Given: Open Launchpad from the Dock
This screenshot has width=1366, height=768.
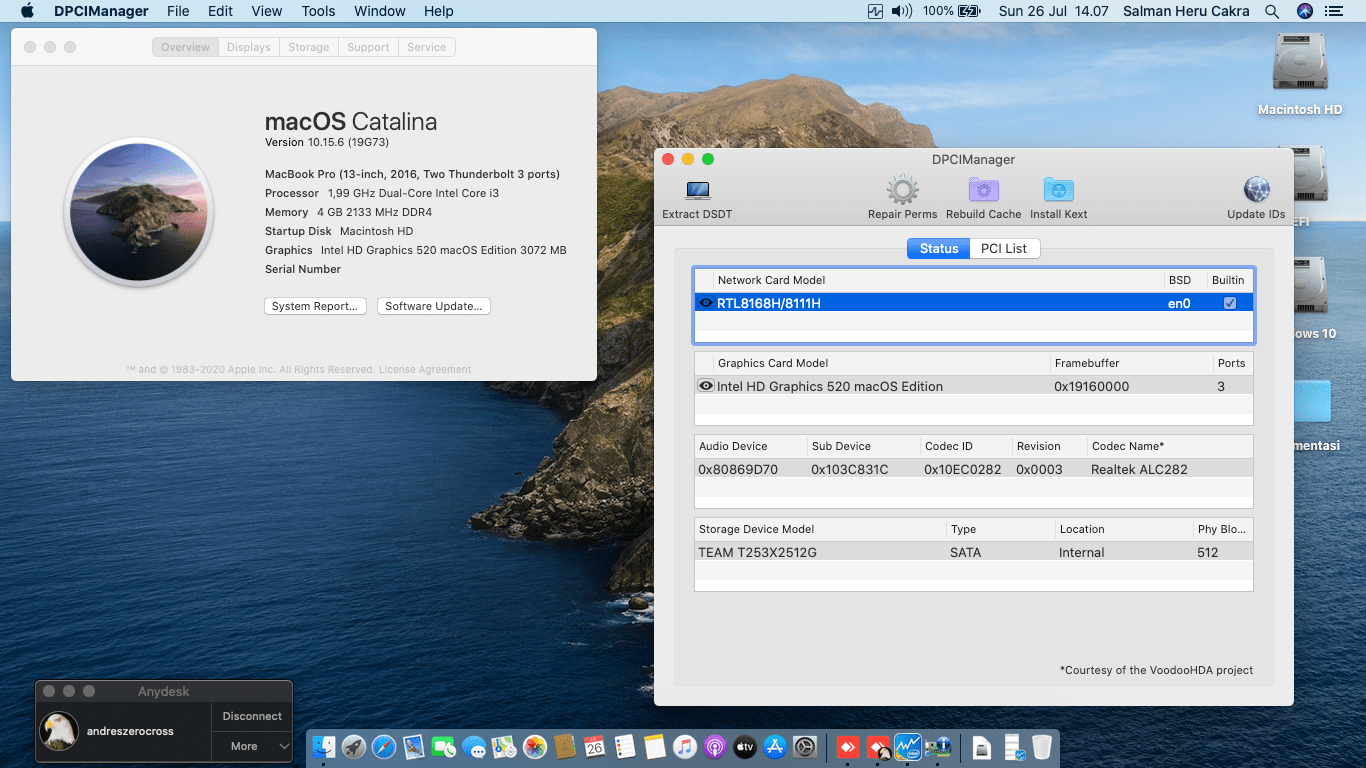Looking at the screenshot, I should point(353,746).
